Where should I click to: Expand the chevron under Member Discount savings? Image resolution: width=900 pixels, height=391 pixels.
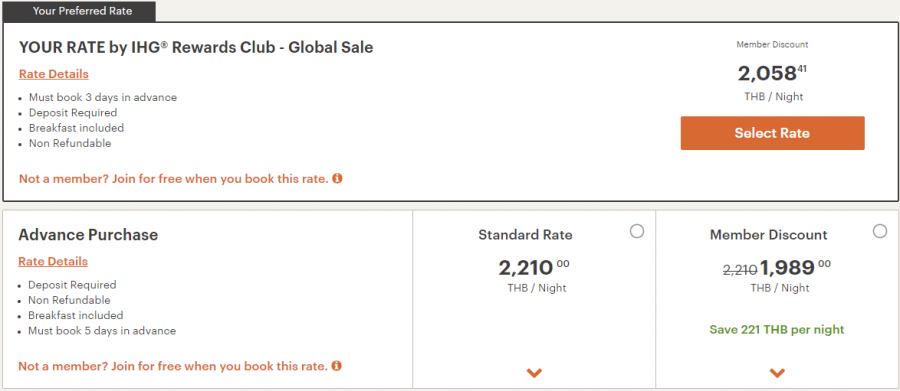pos(777,373)
